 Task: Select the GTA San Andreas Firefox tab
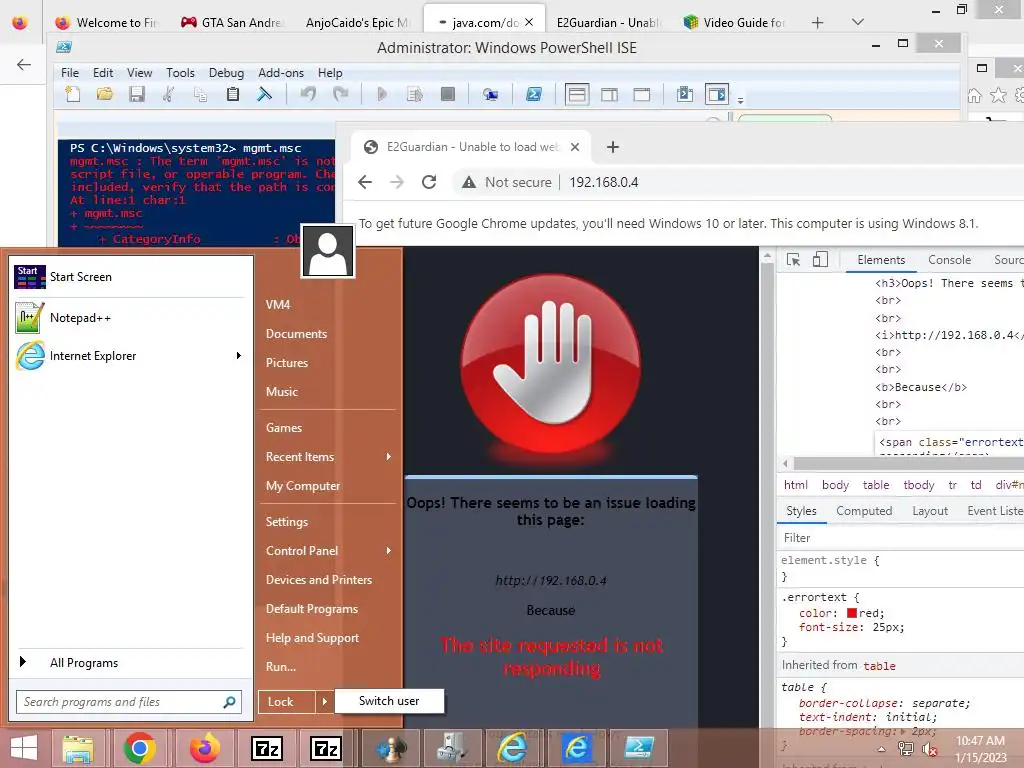pos(232,22)
